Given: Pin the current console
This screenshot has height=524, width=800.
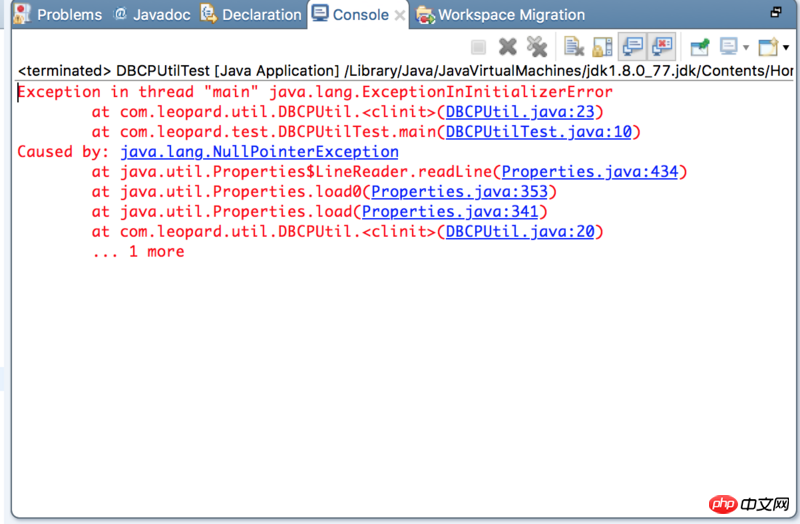Looking at the screenshot, I should click(700, 47).
